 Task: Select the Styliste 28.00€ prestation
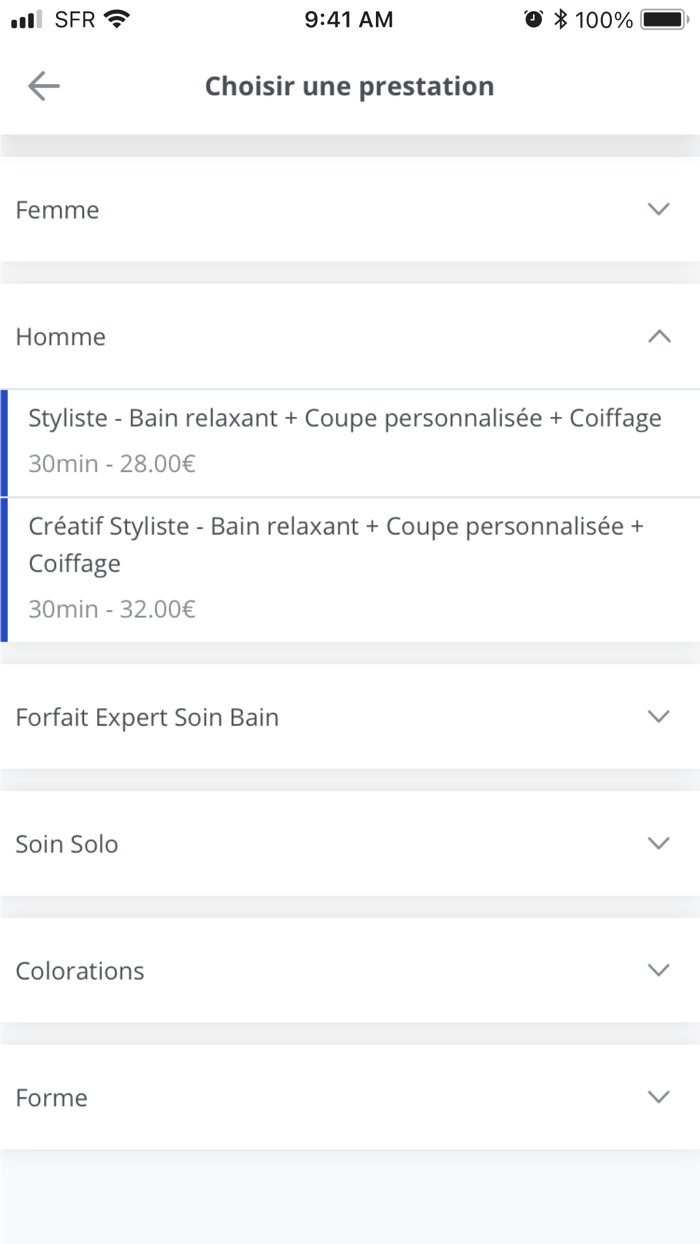coord(350,438)
